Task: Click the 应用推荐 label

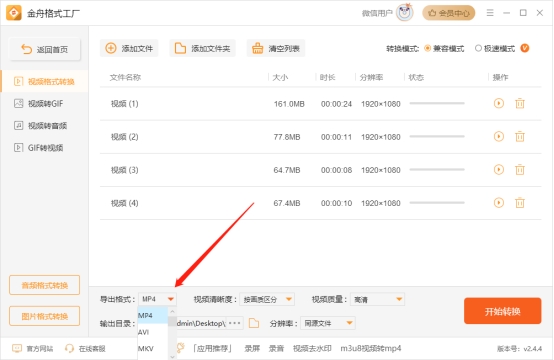Action: 212,349
